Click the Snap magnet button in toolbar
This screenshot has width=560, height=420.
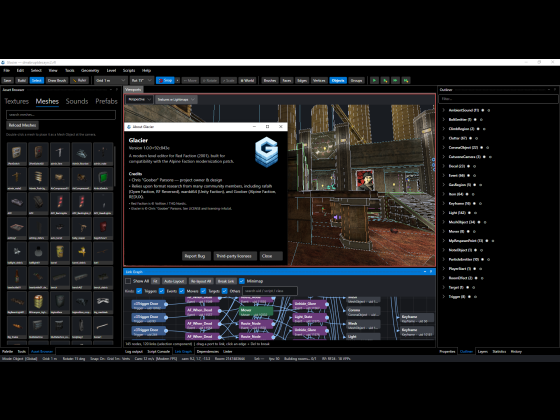[x=165, y=80]
